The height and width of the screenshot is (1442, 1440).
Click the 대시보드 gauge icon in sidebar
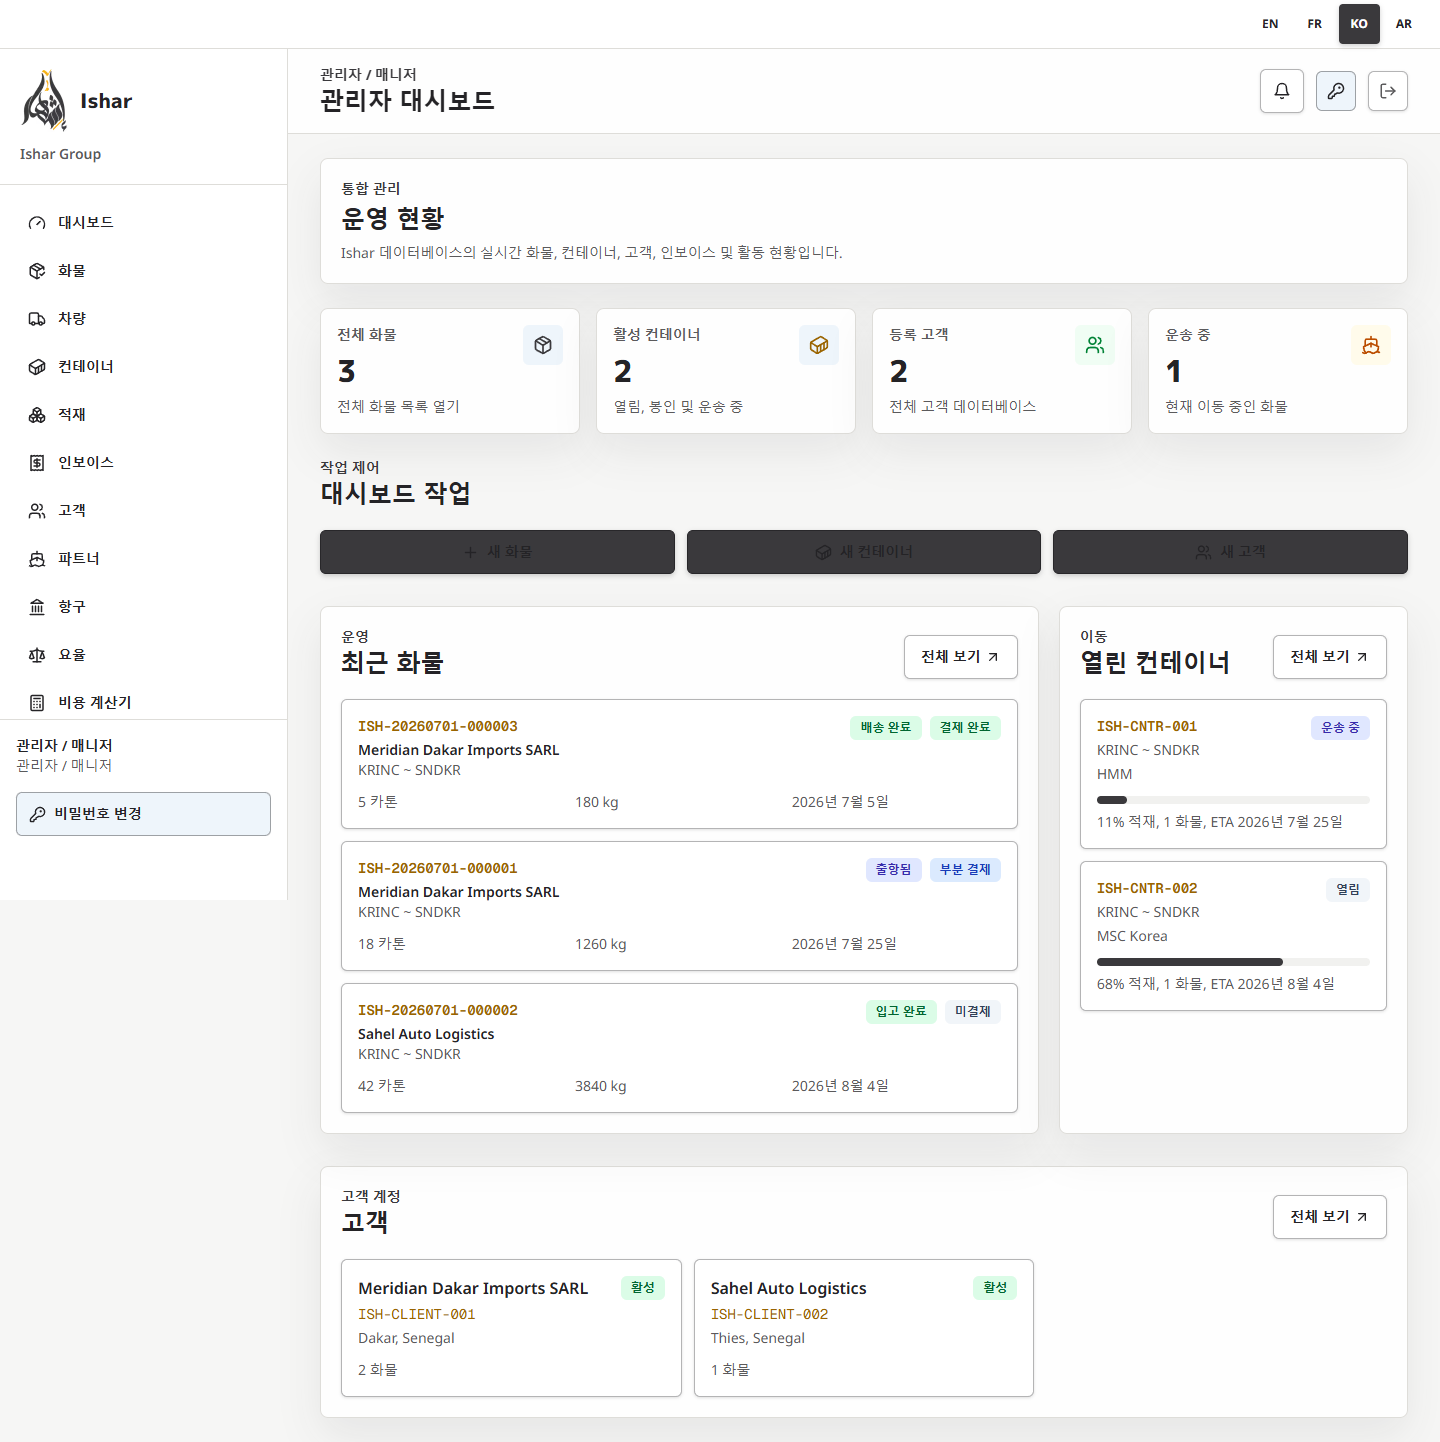tap(37, 223)
